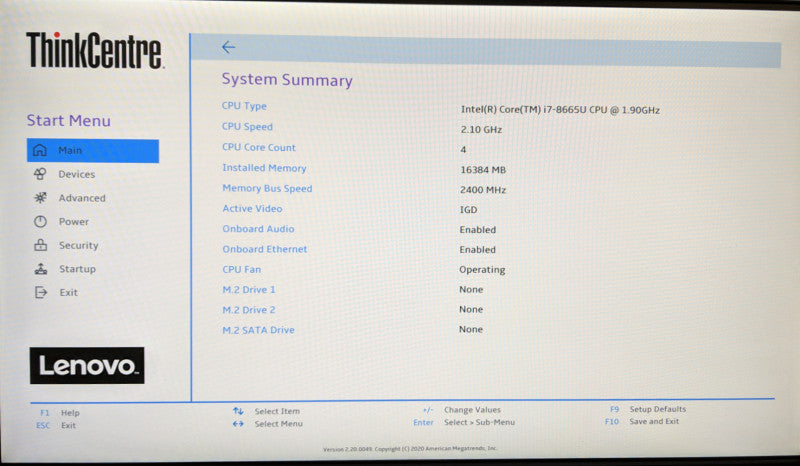
Task: Select the CPU Type label
Action: coord(244,106)
